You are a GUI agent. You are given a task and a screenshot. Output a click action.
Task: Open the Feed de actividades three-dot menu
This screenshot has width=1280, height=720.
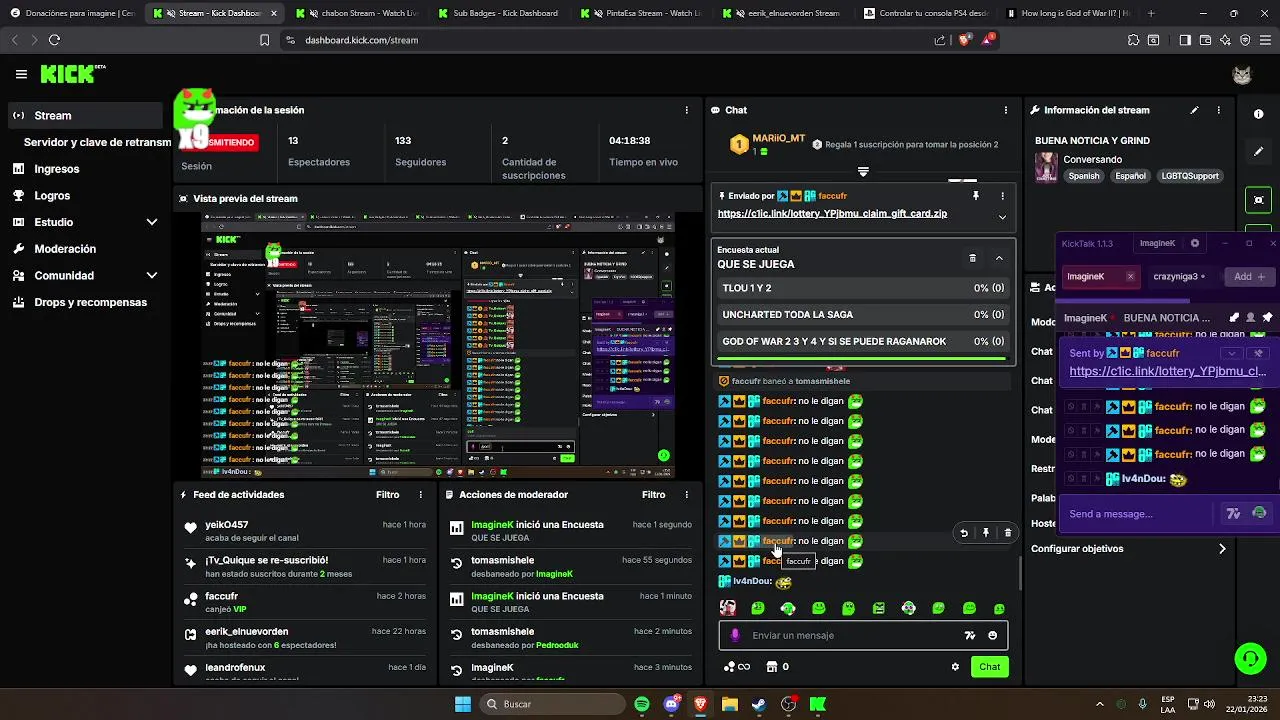tap(420, 495)
